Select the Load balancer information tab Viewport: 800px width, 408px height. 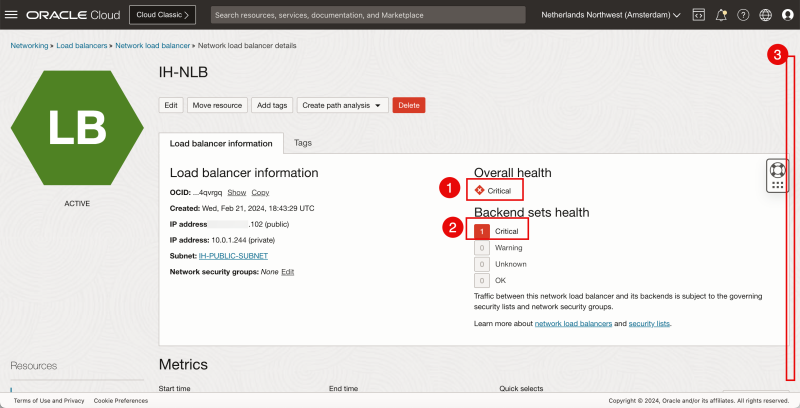pos(221,144)
